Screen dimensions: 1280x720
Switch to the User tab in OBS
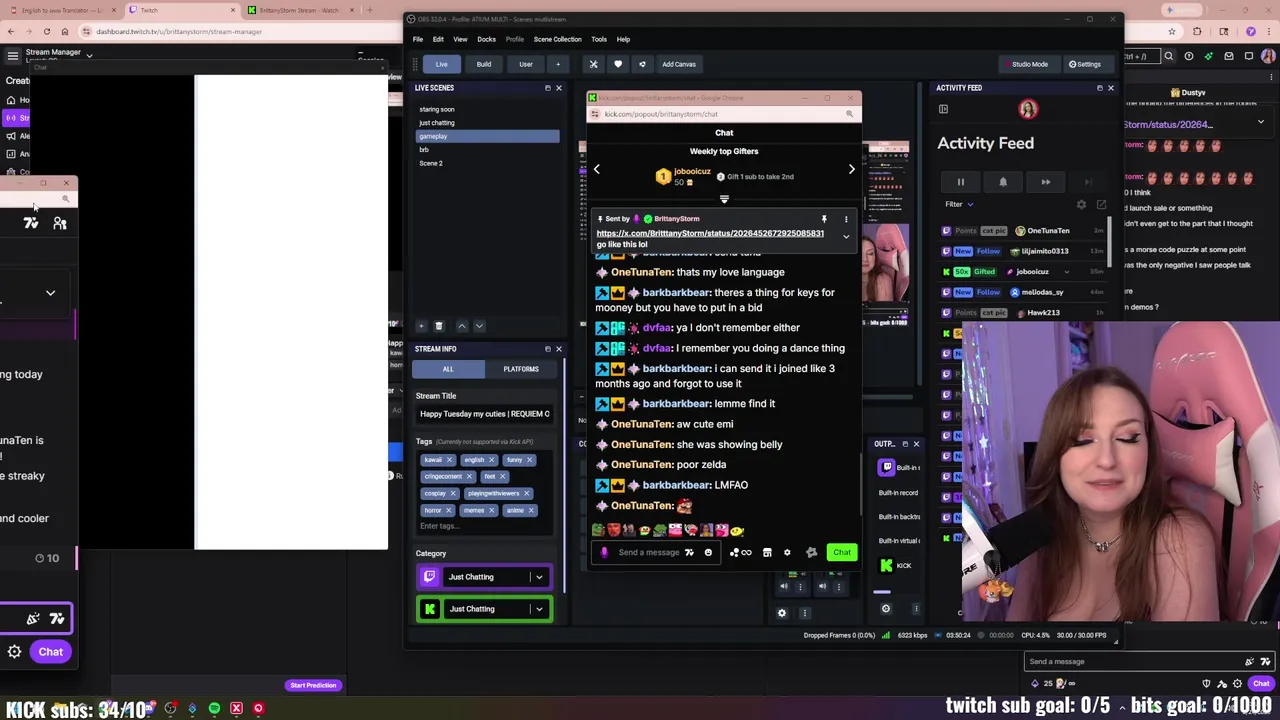coord(526,64)
